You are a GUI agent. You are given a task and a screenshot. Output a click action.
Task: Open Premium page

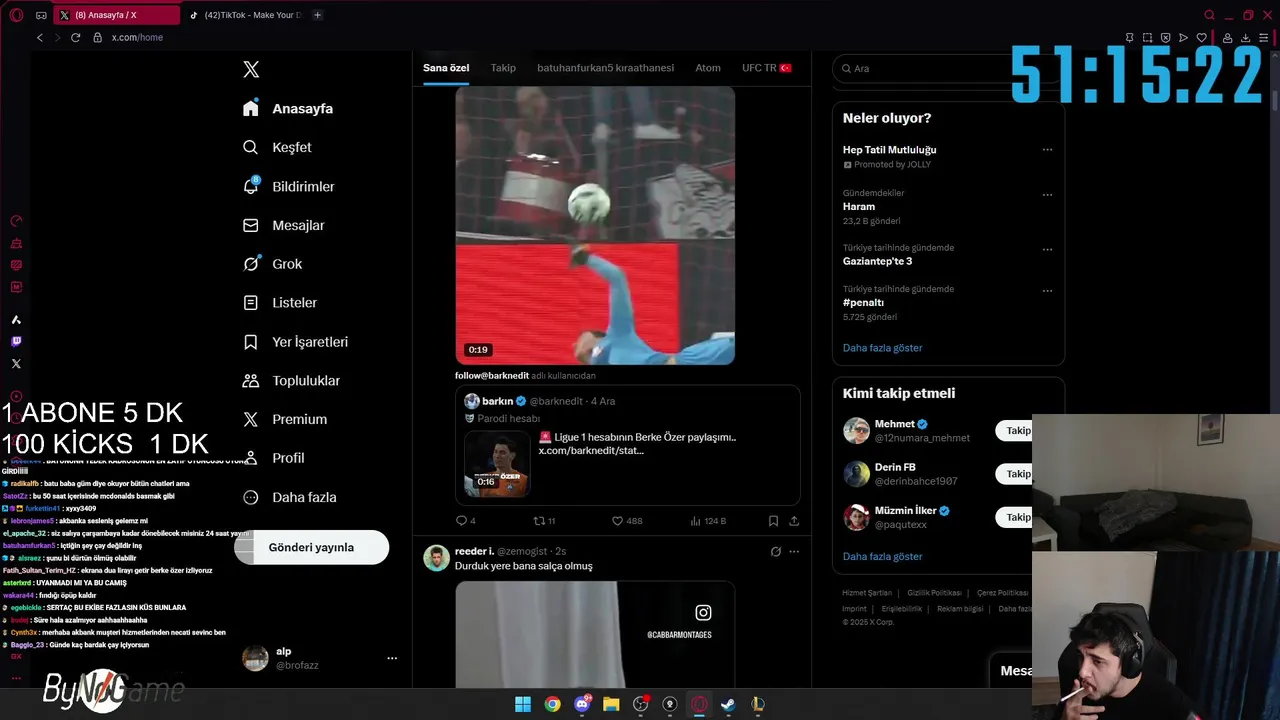285,419
